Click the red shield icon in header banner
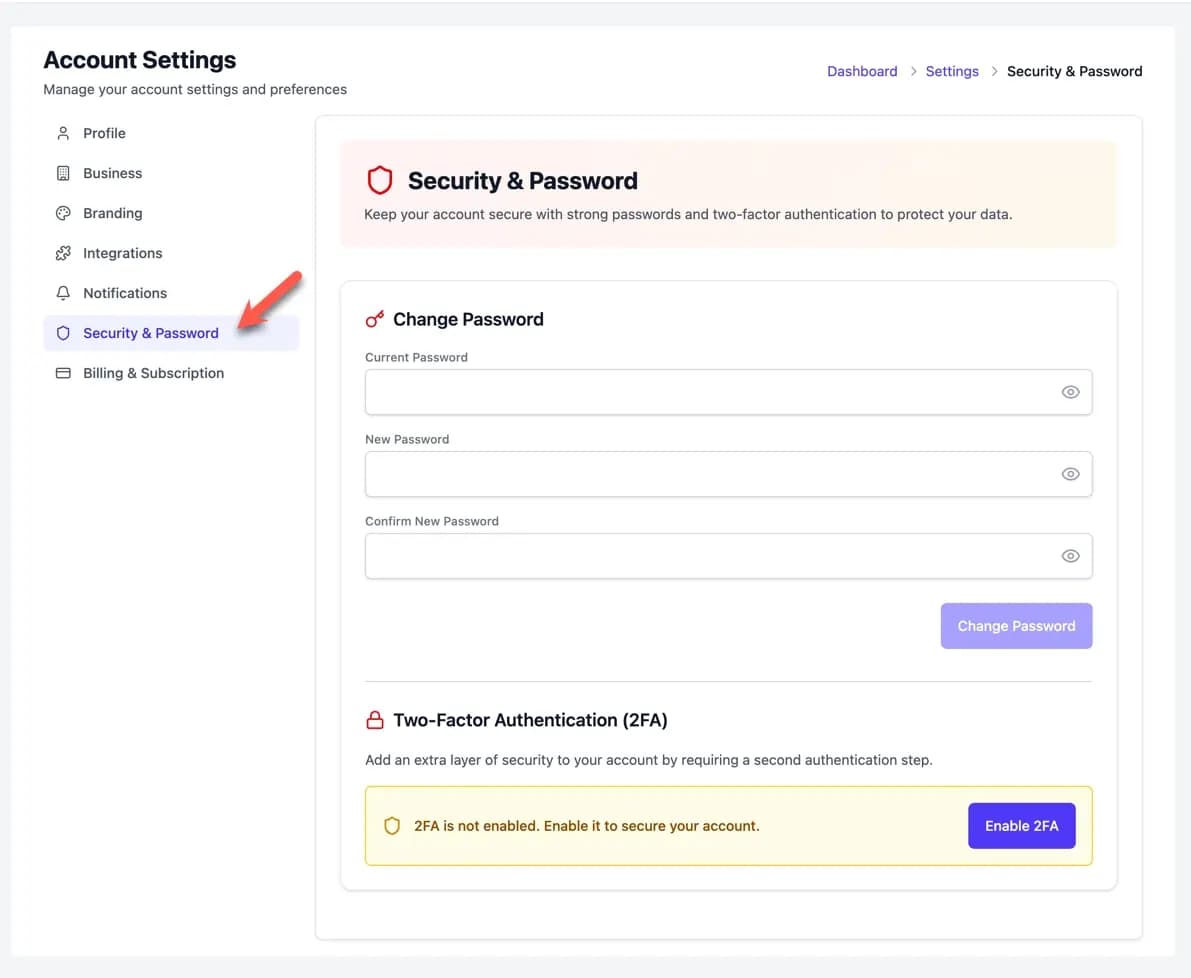Viewport: 1191px width, 978px height. pos(380,181)
